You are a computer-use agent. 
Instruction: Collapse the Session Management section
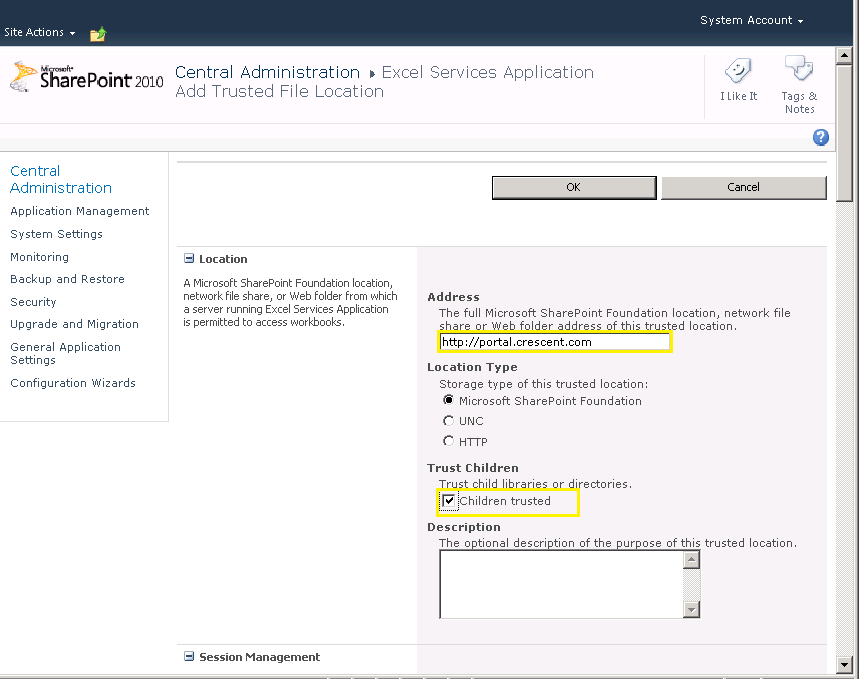[x=189, y=657]
